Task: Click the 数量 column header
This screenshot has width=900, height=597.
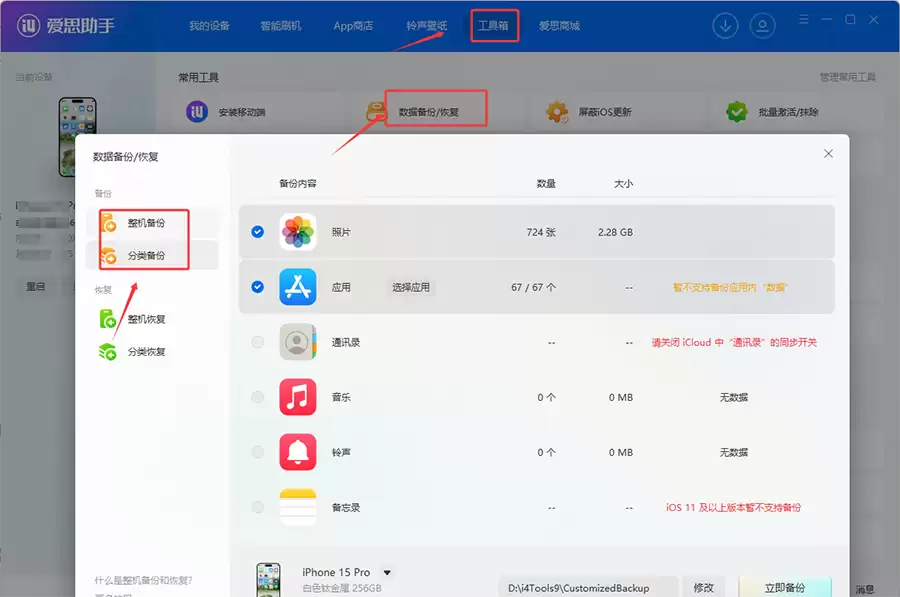Action: click(x=546, y=184)
